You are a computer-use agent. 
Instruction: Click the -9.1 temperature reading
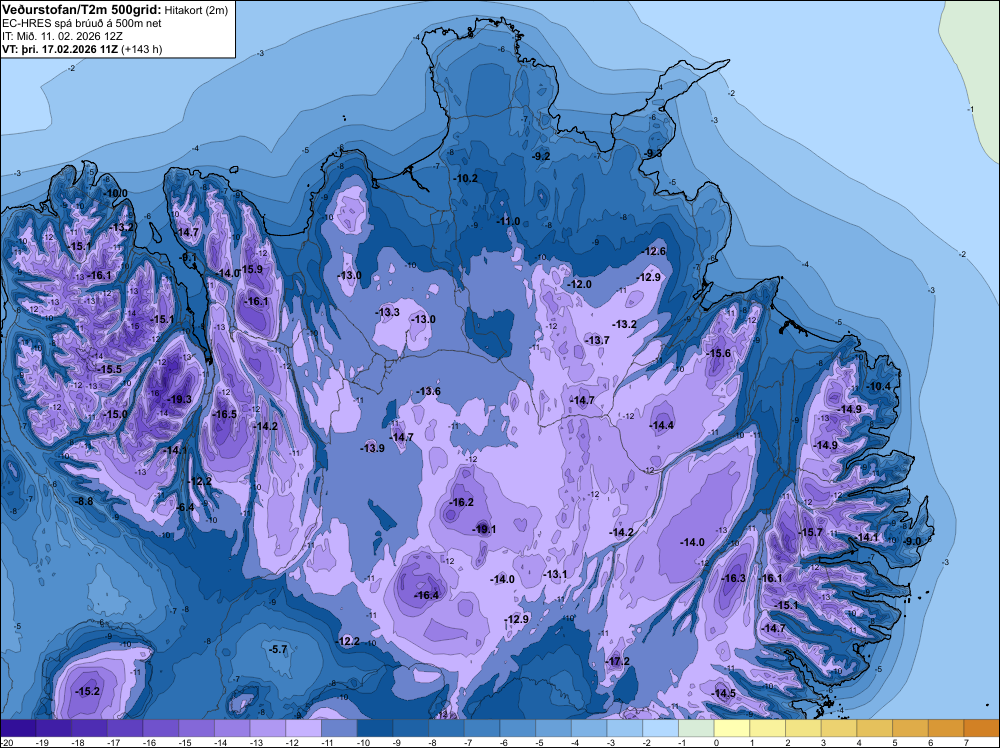(x=189, y=257)
